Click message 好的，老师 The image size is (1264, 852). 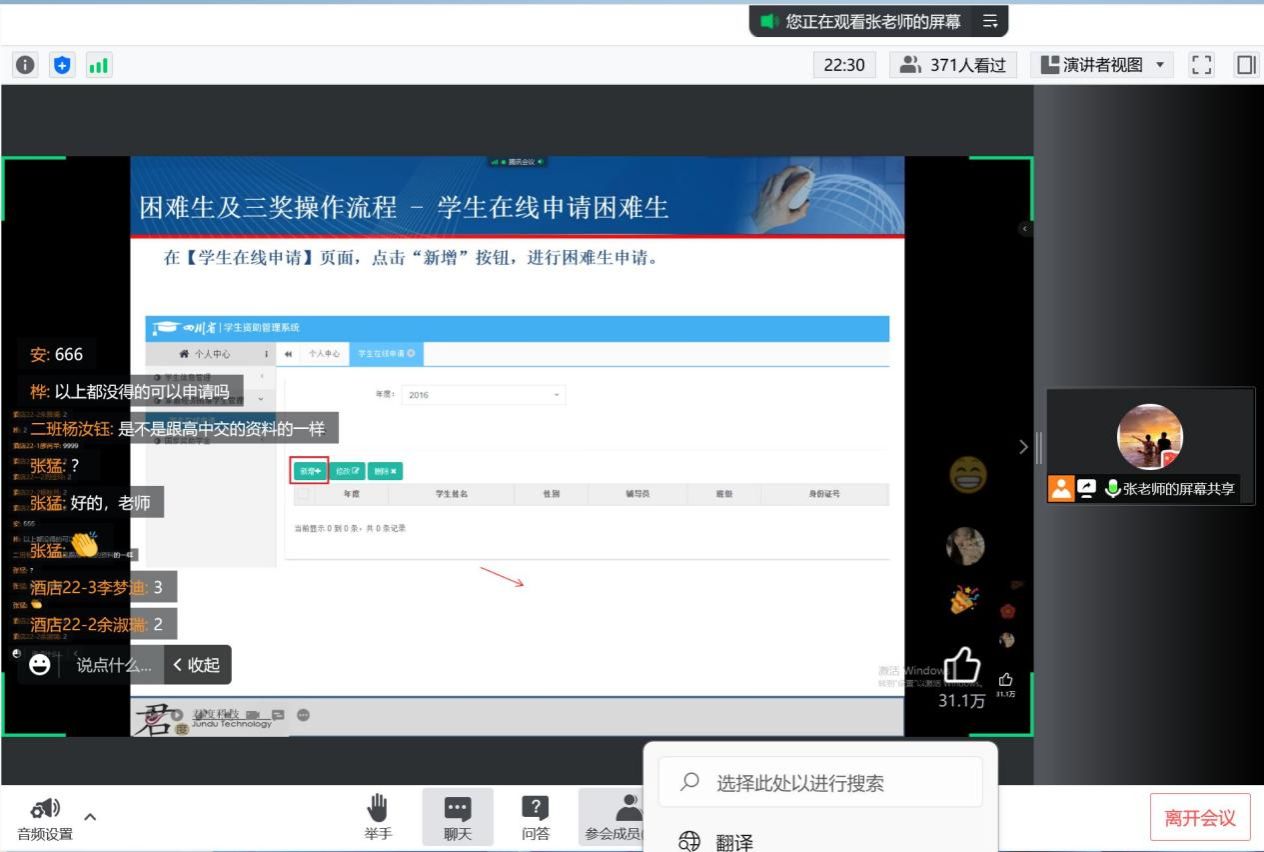[x=110, y=503]
